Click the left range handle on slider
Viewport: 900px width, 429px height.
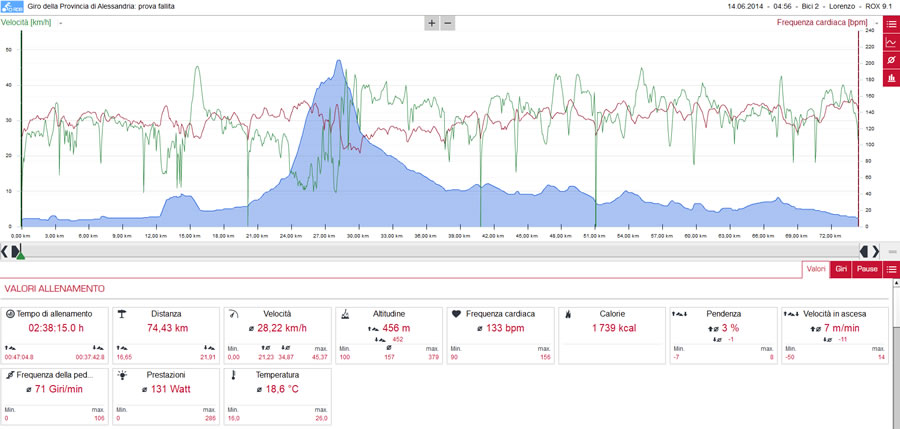[15, 250]
